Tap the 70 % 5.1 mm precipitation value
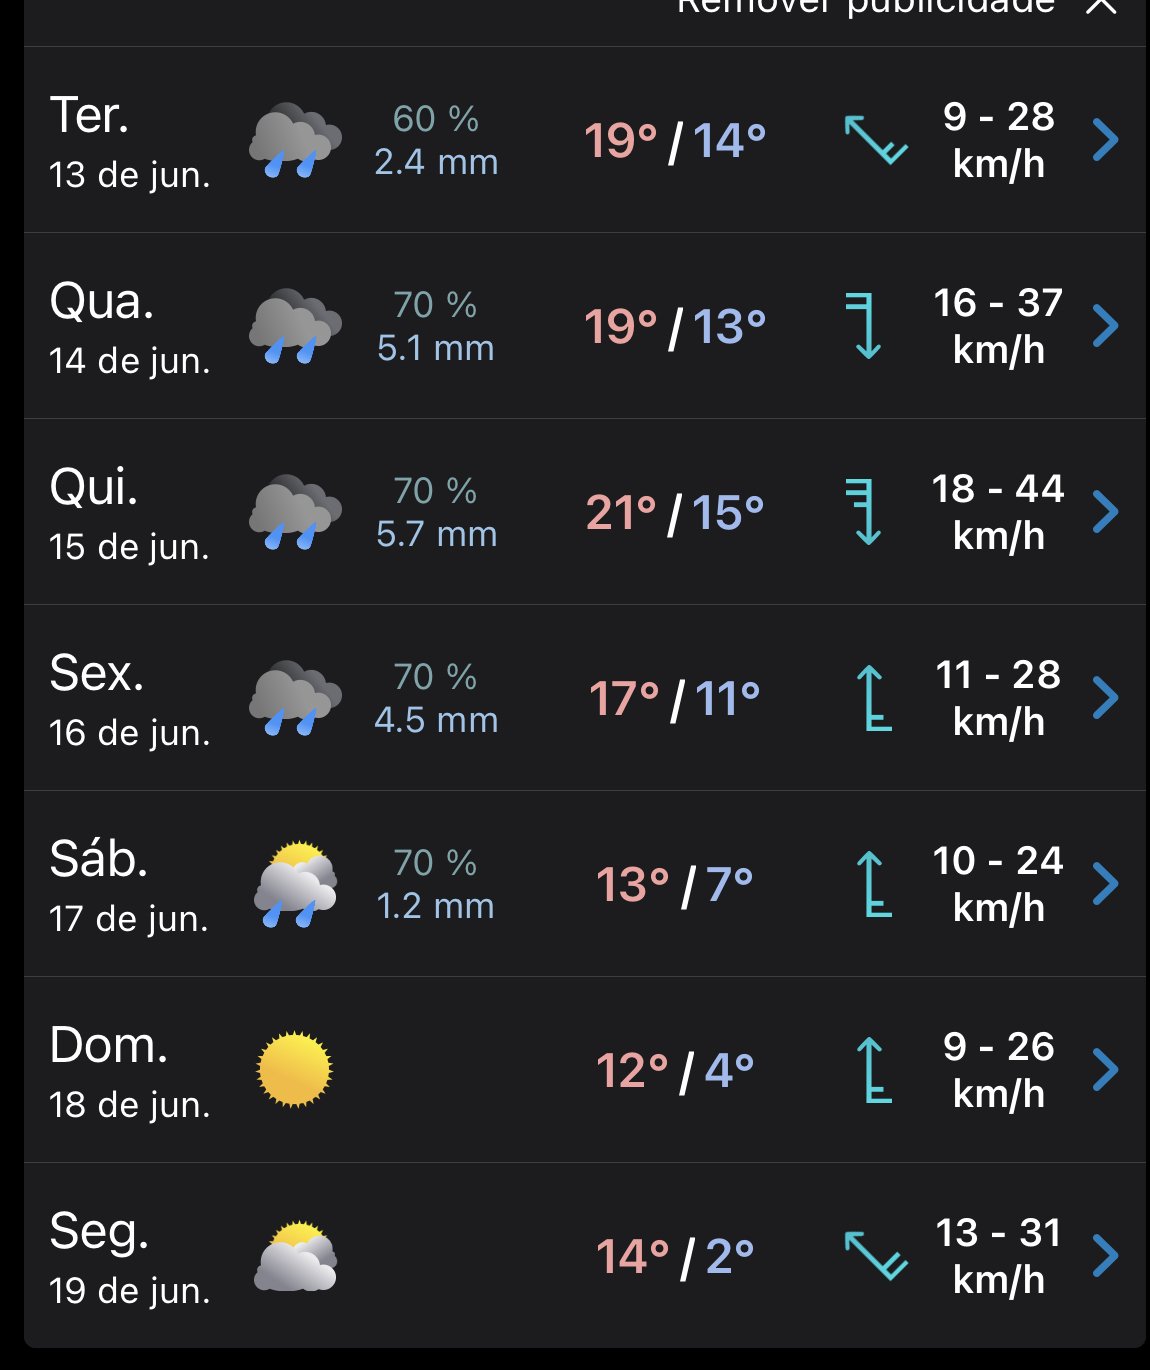The height and width of the screenshot is (1370, 1150). (x=435, y=326)
